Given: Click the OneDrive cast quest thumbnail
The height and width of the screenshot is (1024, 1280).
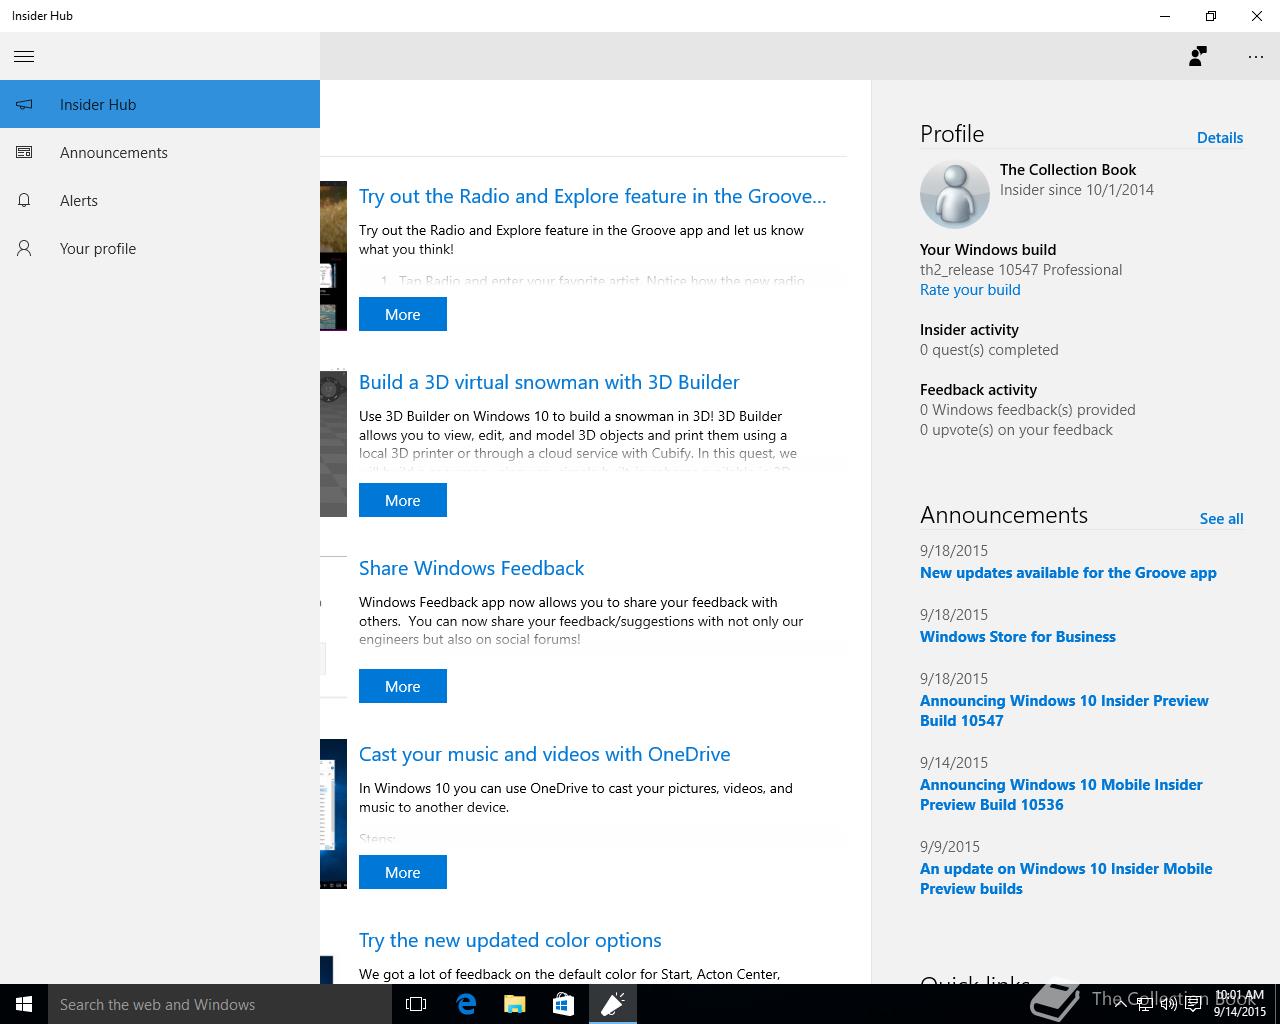Looking at the screenshot, I should click(x=333, y=814).
